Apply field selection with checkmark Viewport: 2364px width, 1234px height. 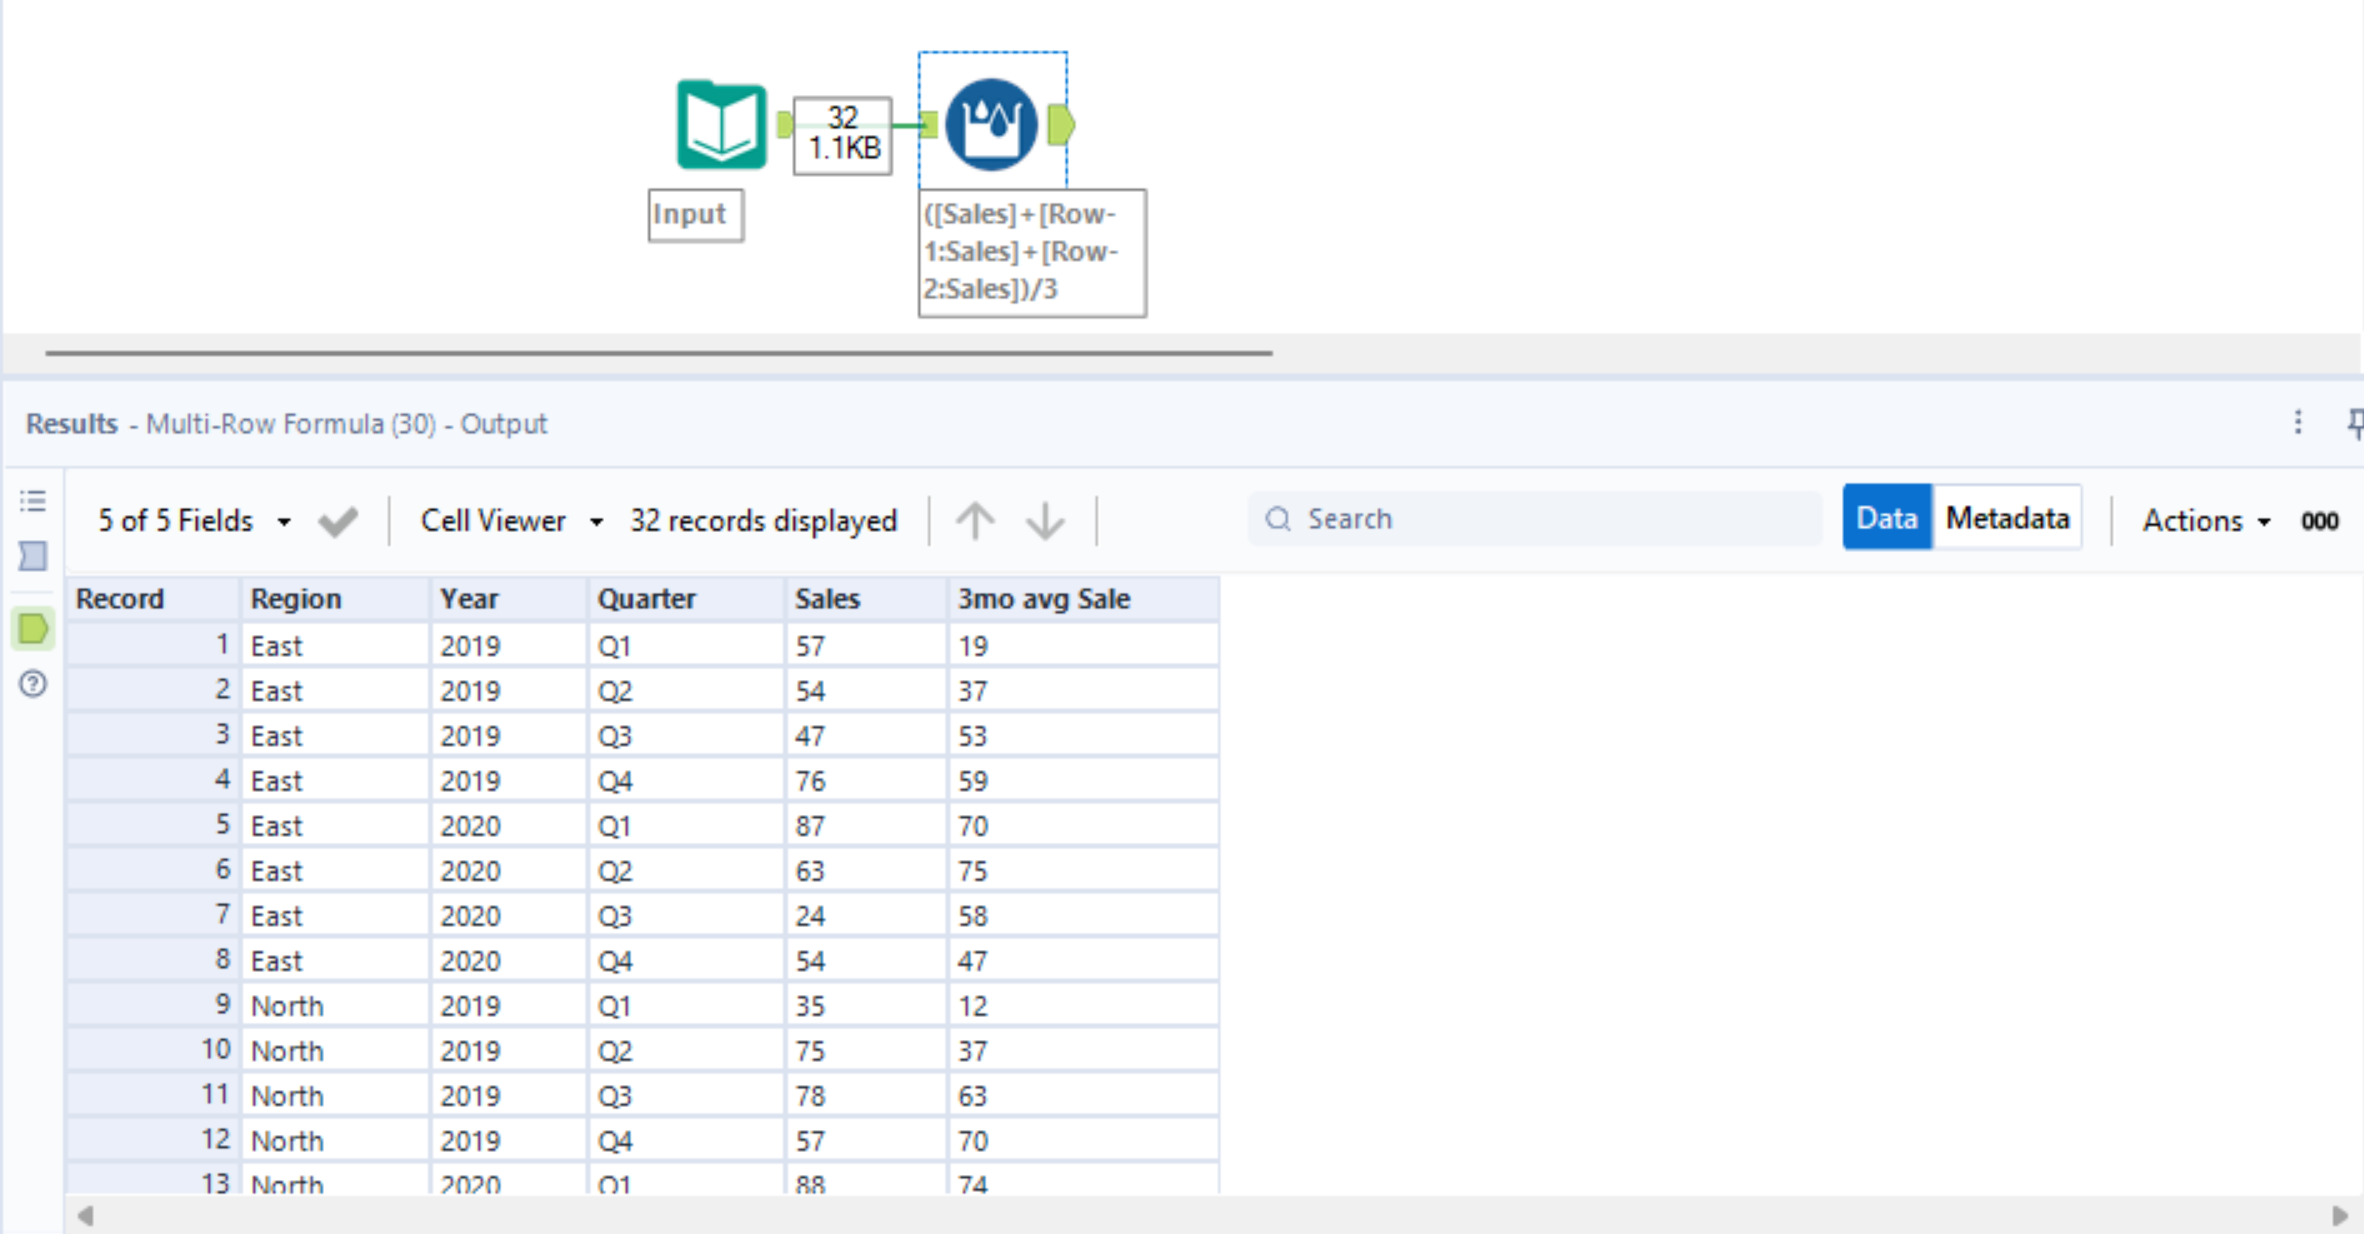338,521
